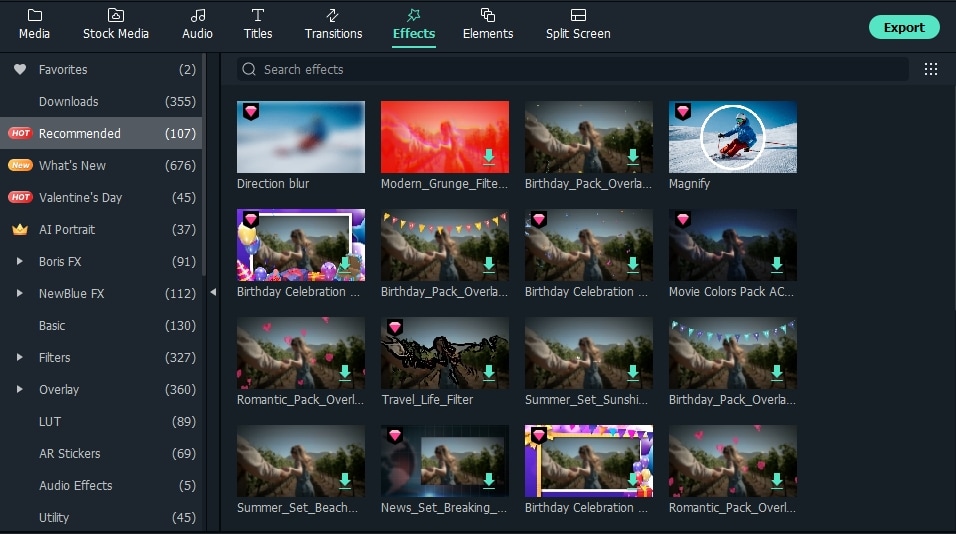Viewport: 956px width, 534px height.
Task: Click the premium gem badge on News_Set_Breaking
Action: point(395,435)
